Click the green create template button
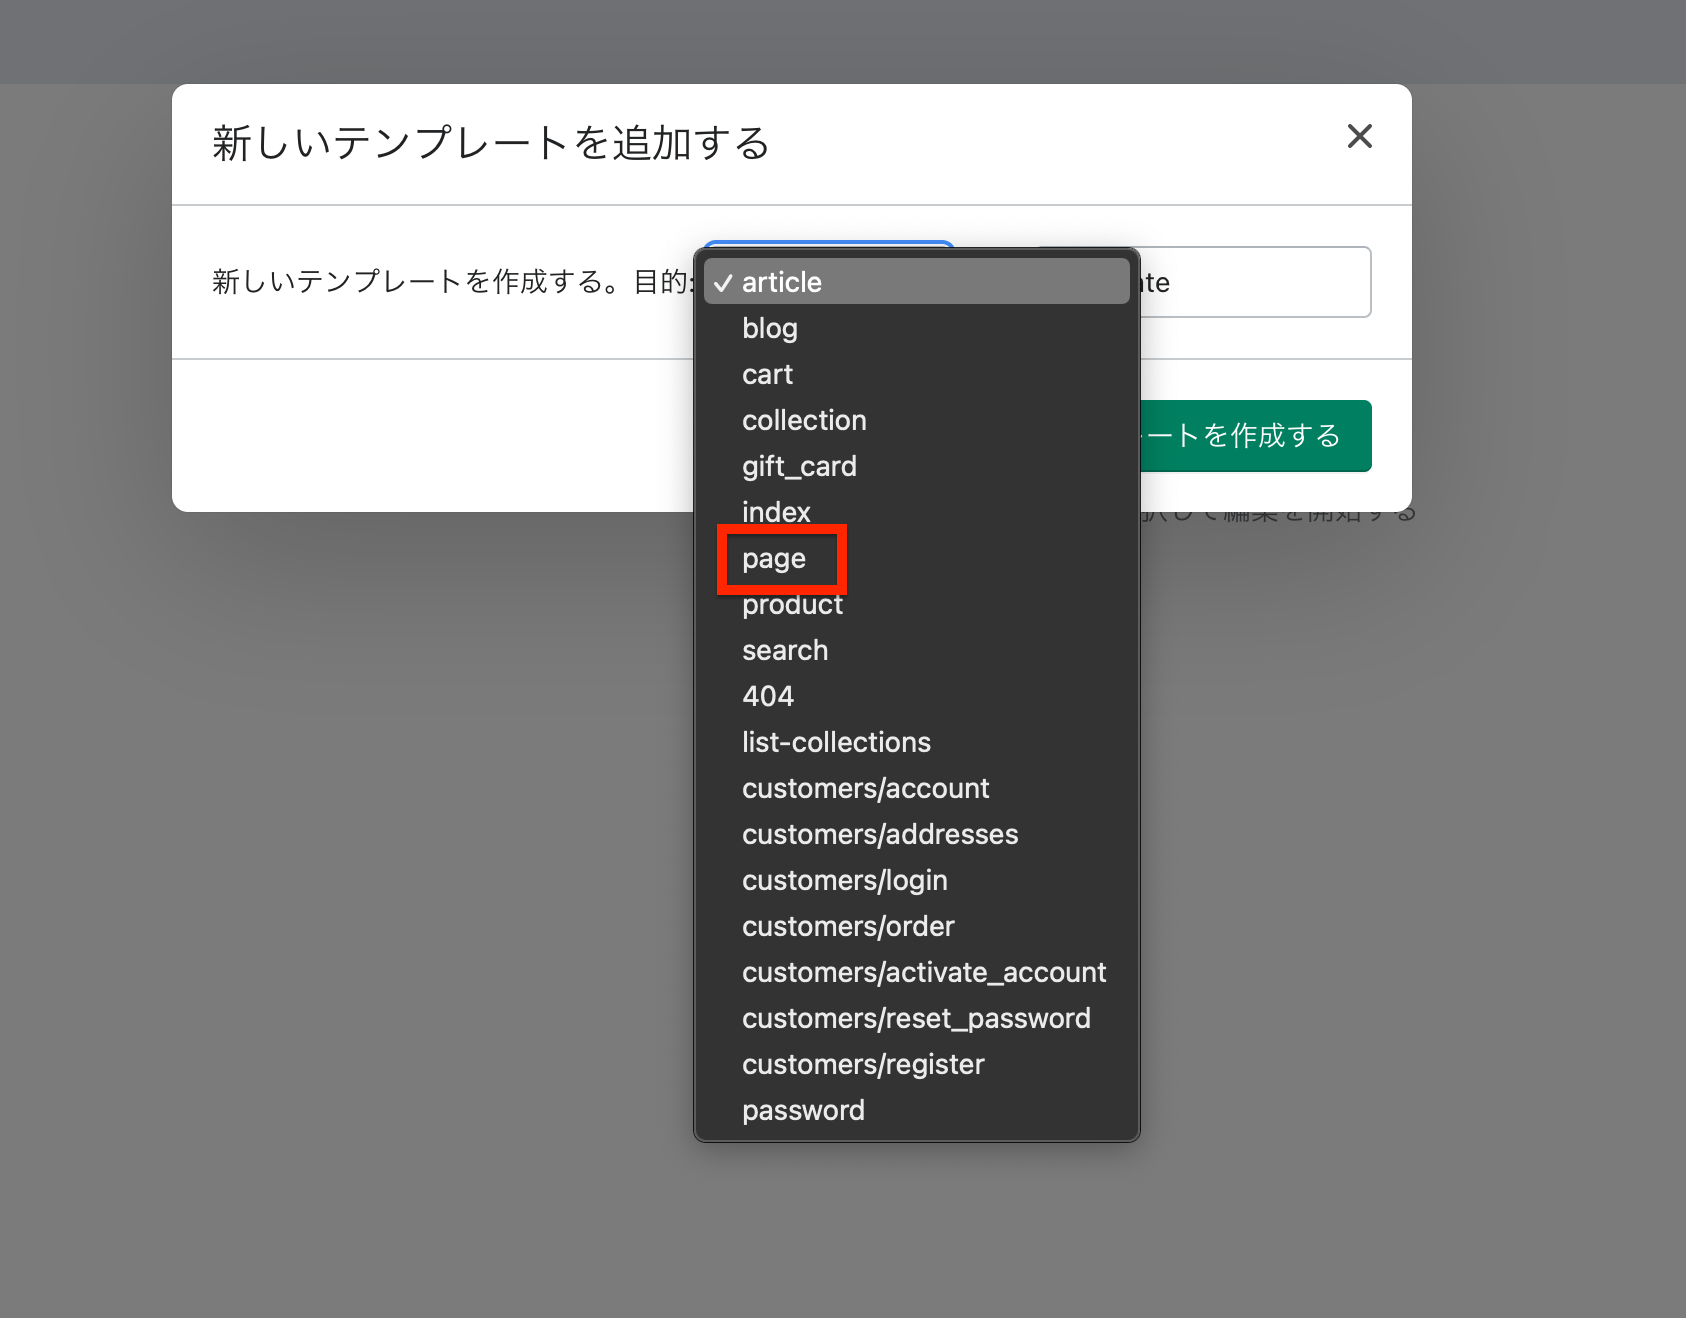The height and width of the screenshot is (1318, 1686). coord(1255,436)
